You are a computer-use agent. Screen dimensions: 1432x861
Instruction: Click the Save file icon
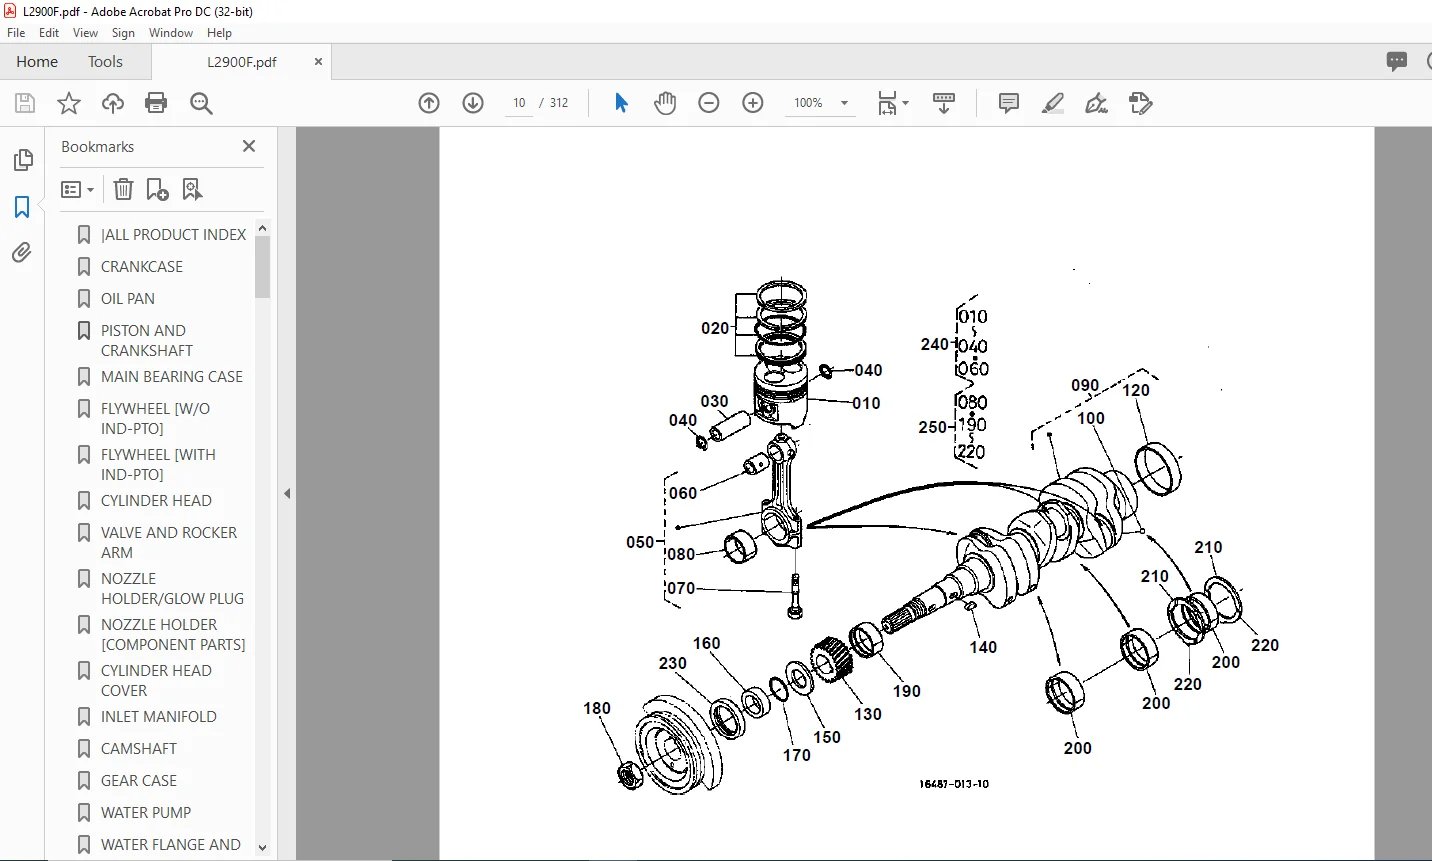[x=25, y=103]
